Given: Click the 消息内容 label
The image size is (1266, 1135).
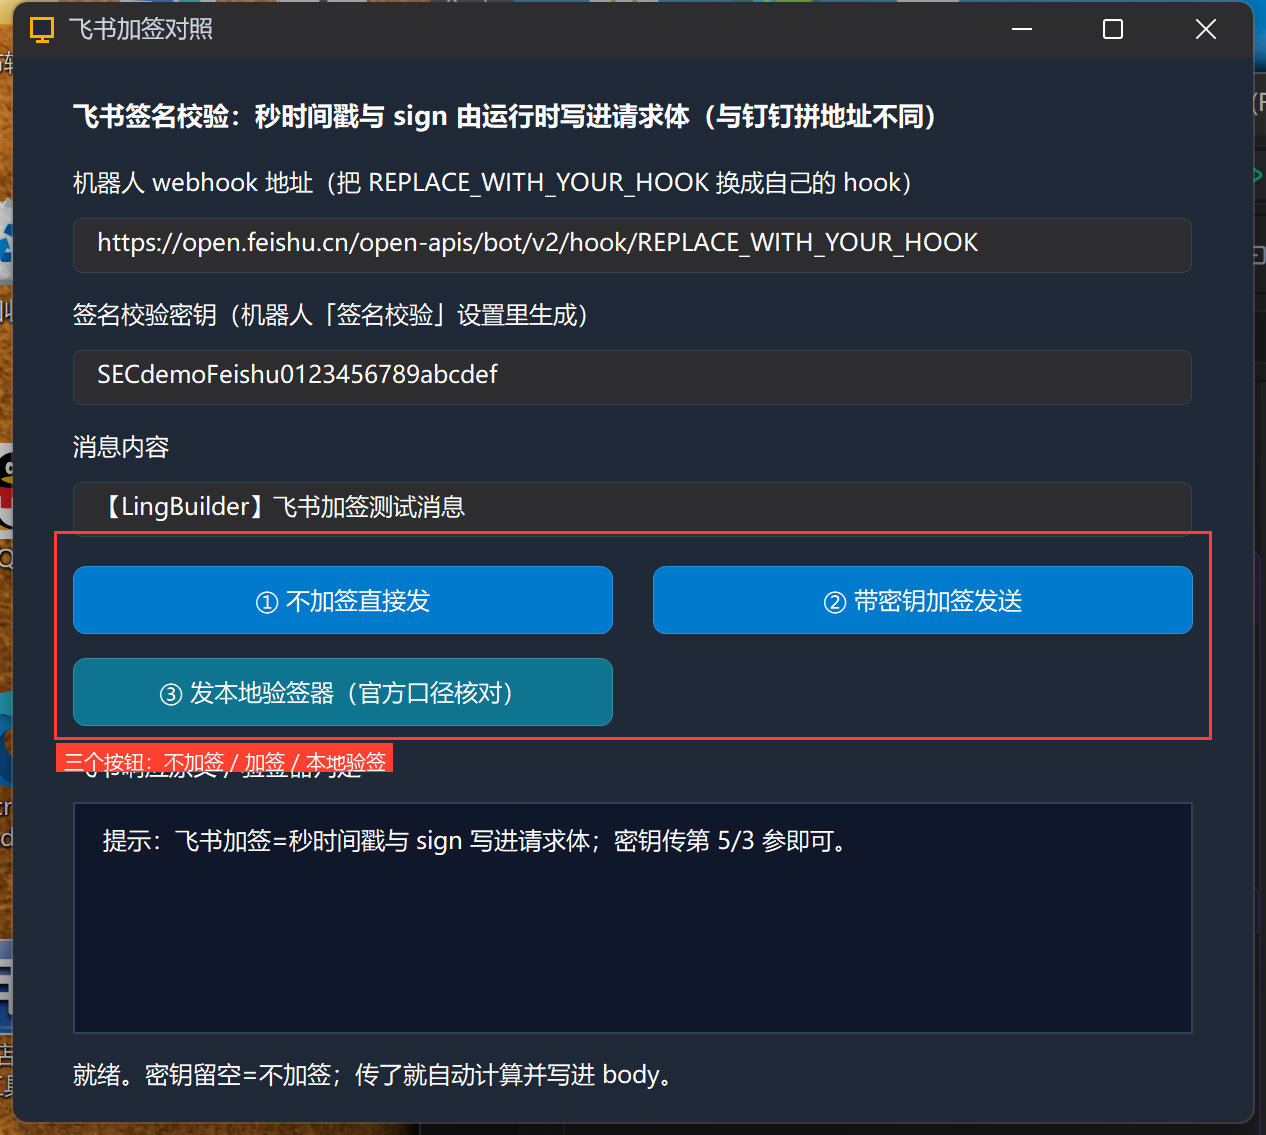Looking at the screenshot, I should pyautogui.click(x=121, y=446).
